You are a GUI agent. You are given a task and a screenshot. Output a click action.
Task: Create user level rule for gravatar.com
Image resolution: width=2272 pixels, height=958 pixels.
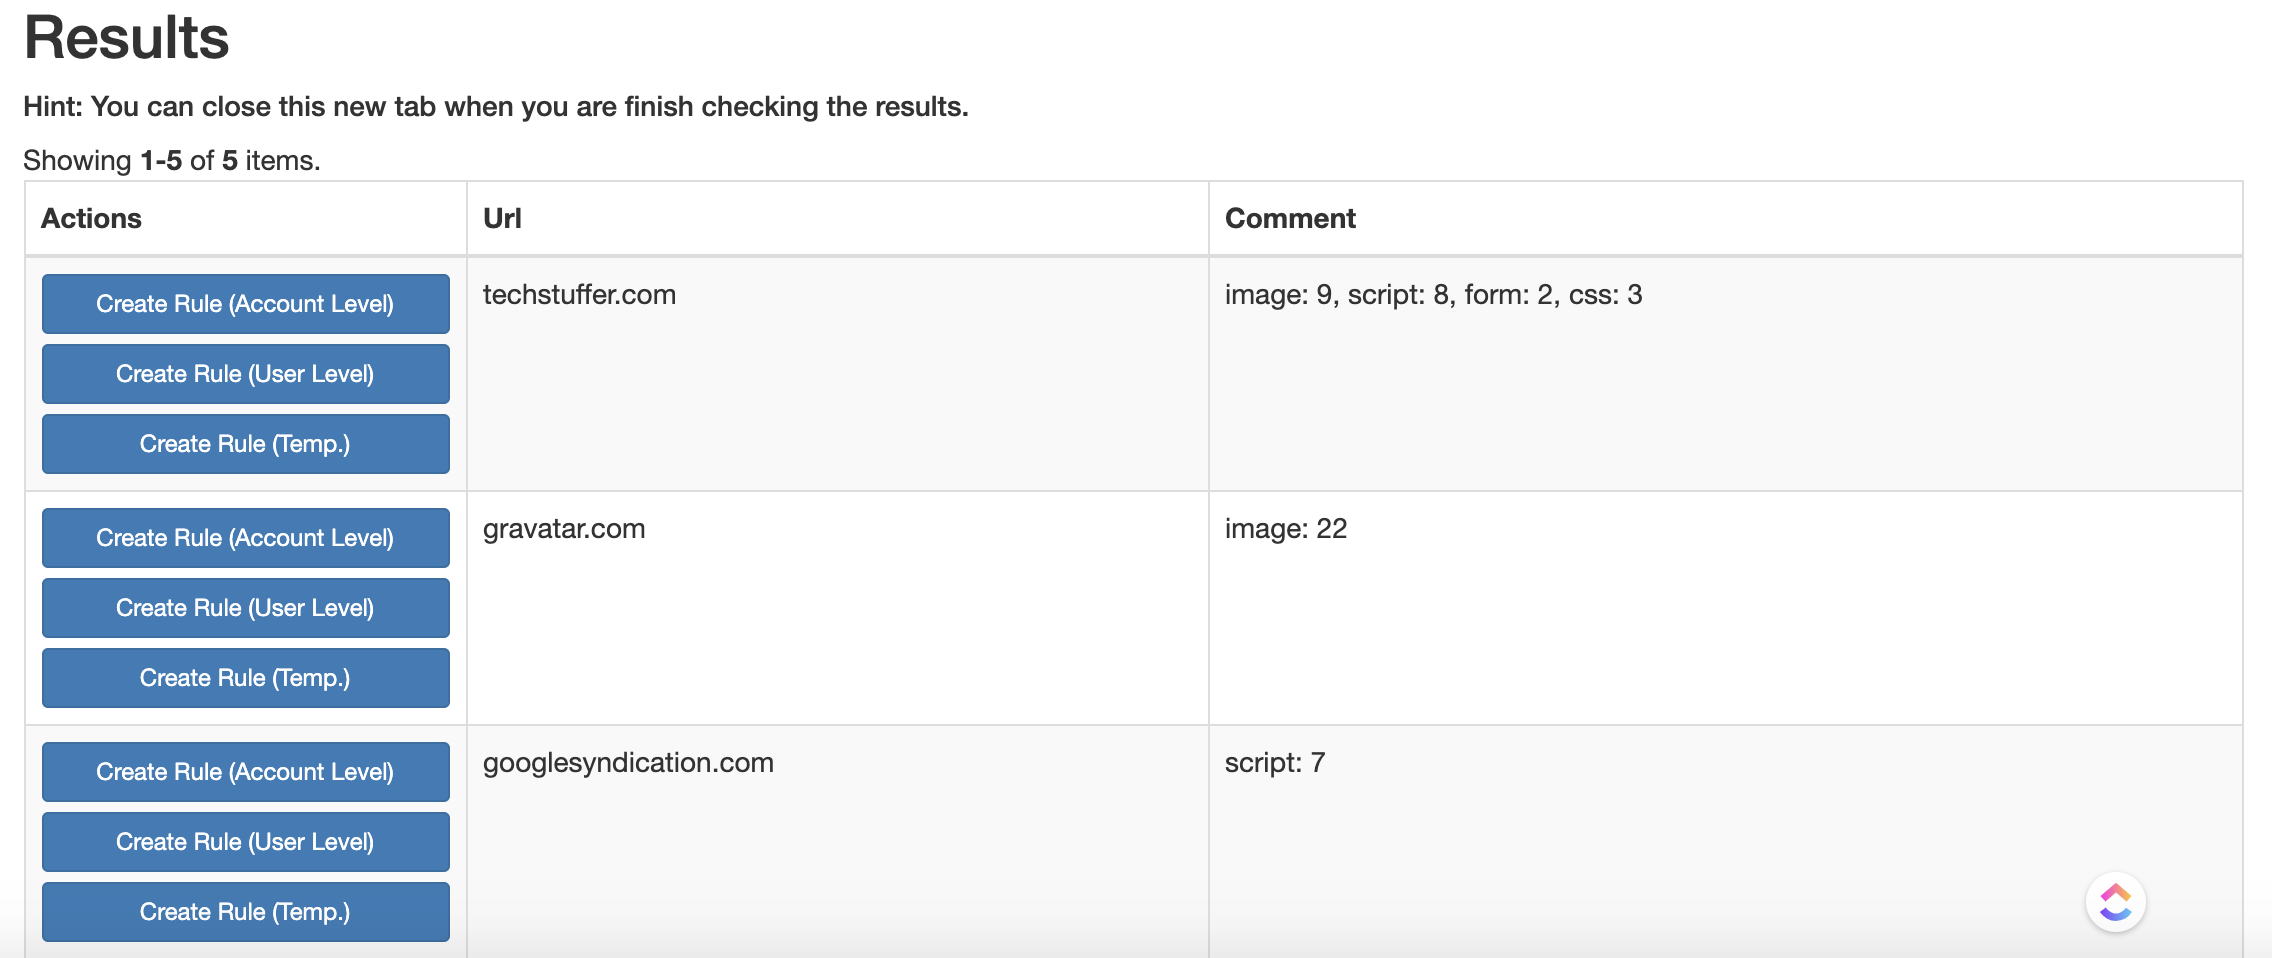[245, 608]
